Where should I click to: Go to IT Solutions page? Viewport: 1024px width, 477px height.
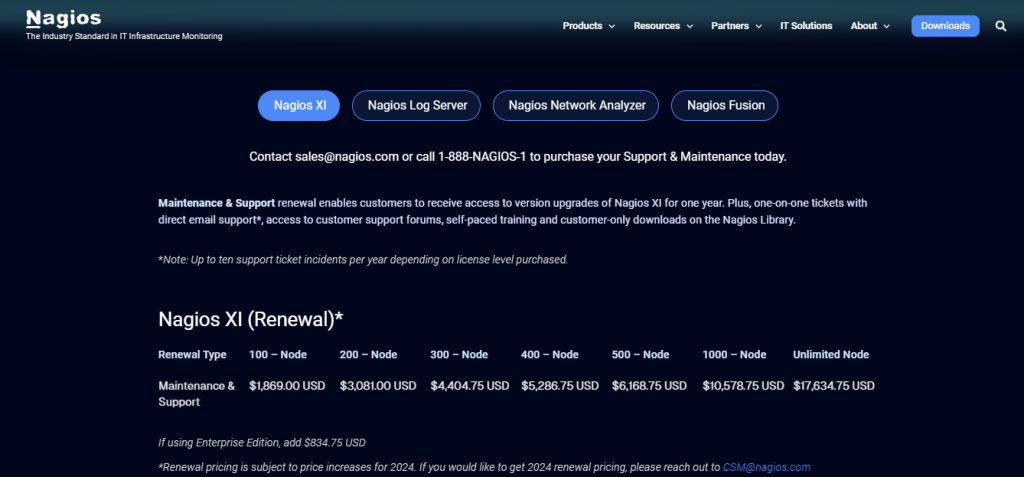coord(806,26)
